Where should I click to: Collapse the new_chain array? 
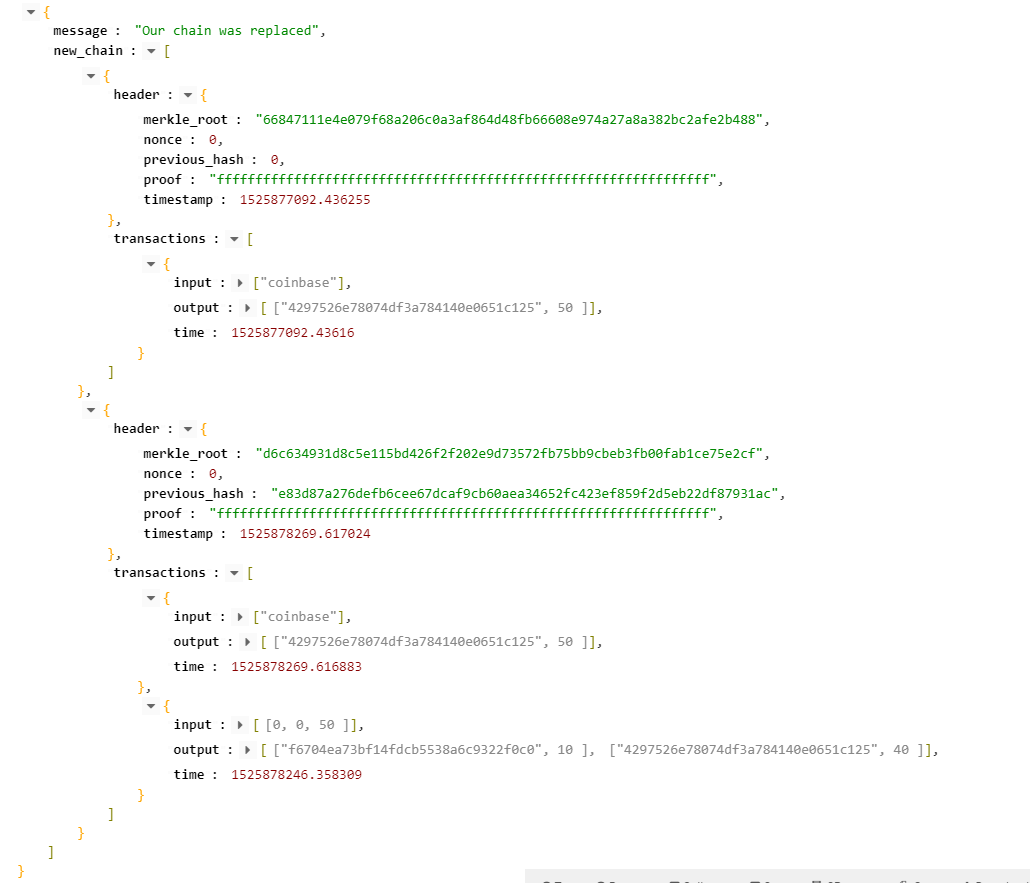tap(151, 51)
